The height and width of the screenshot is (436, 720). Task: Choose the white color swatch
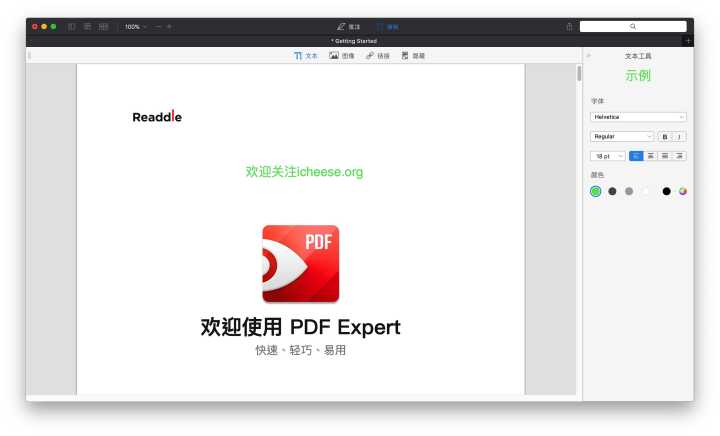647,191
